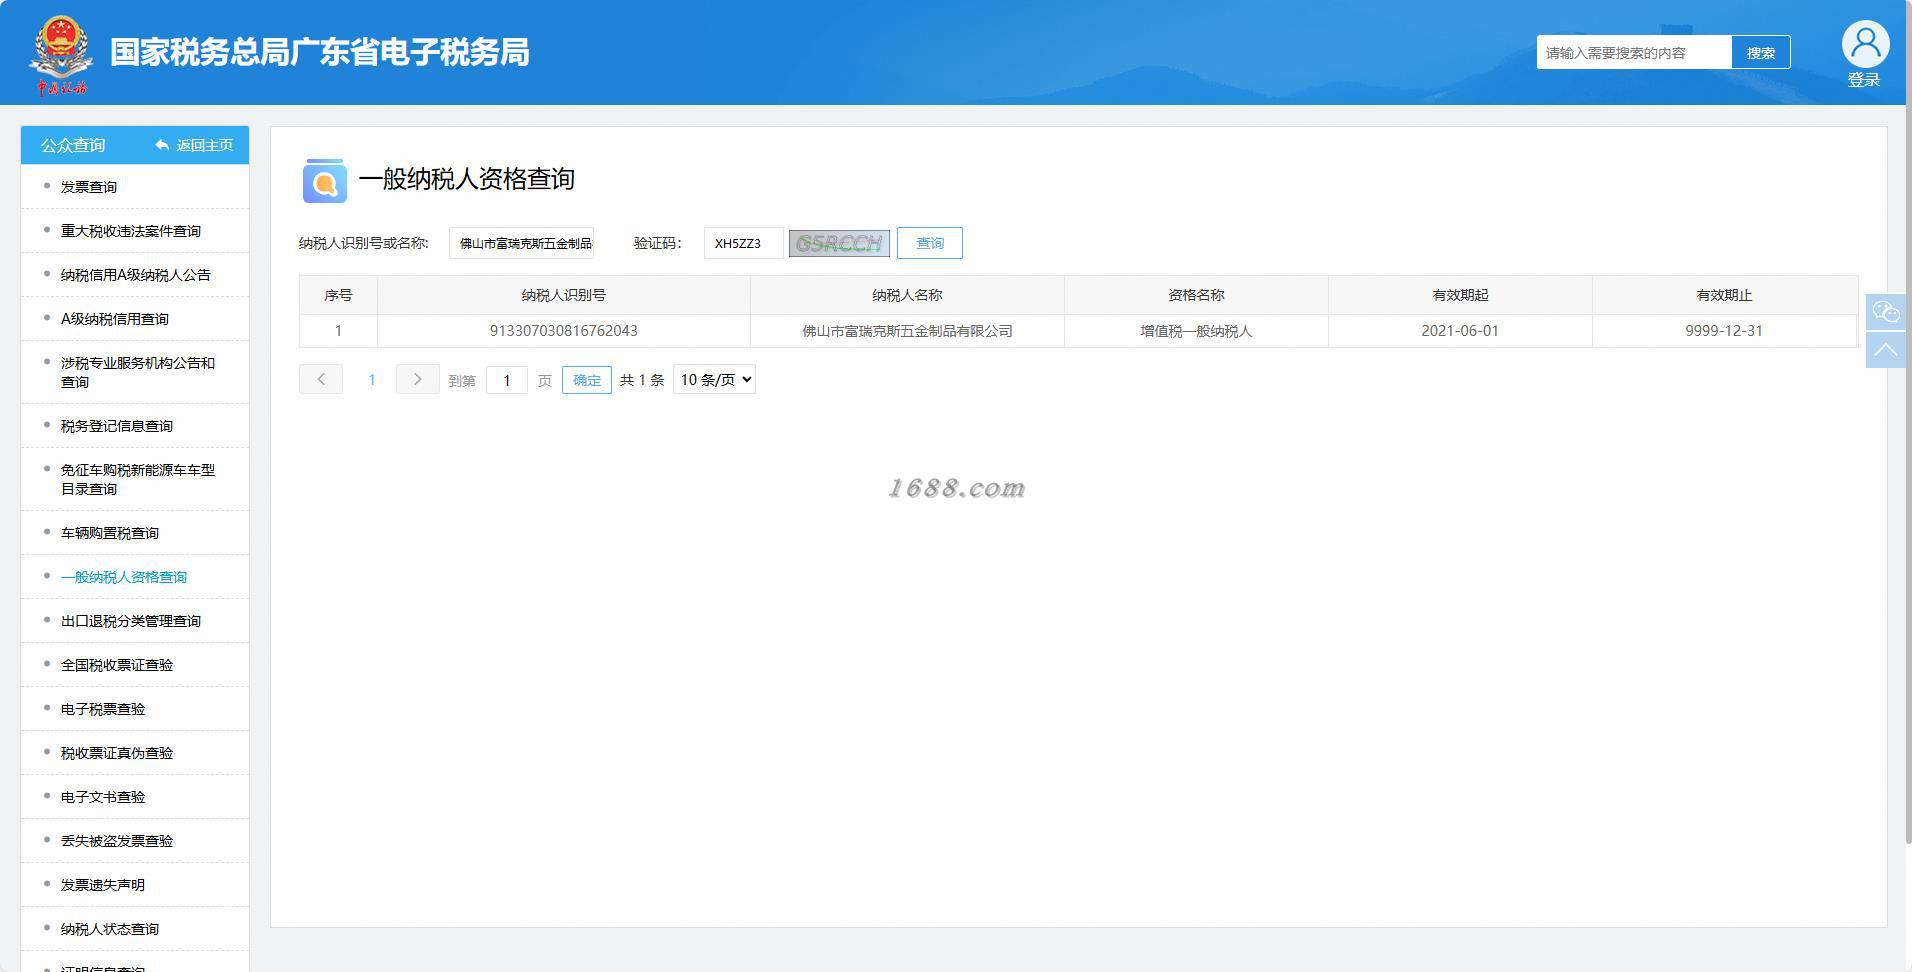The image size is (1912, 972).
Task: Go to next results page arrow
Action: point(418,379)
